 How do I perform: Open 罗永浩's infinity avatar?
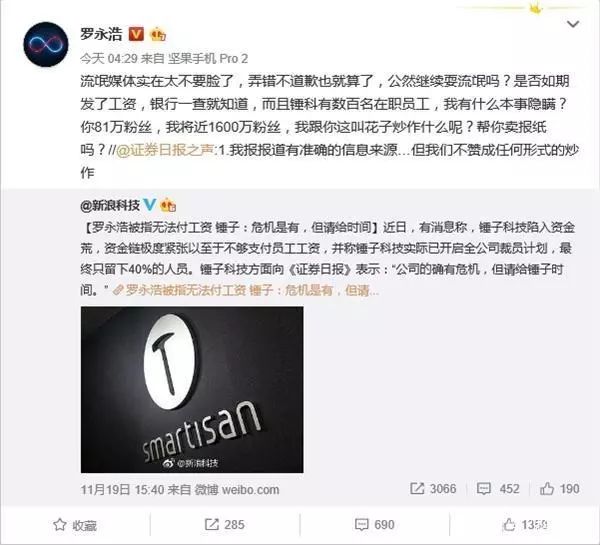(46, 44)
